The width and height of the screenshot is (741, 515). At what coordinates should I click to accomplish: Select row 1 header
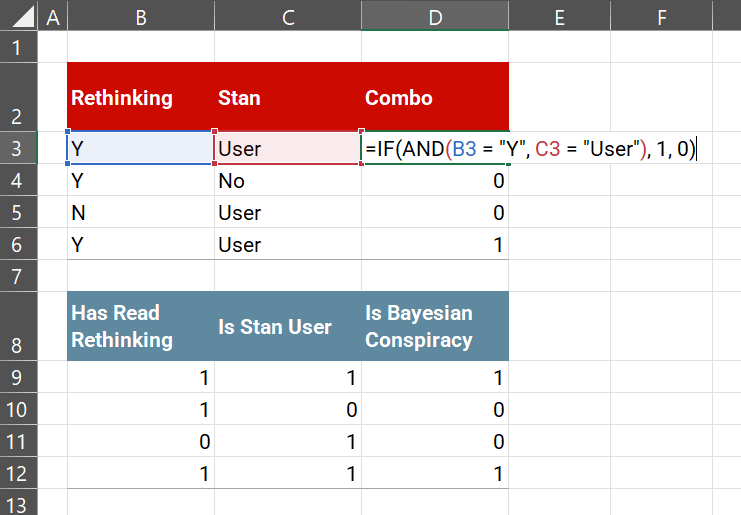tap(18, 47)
